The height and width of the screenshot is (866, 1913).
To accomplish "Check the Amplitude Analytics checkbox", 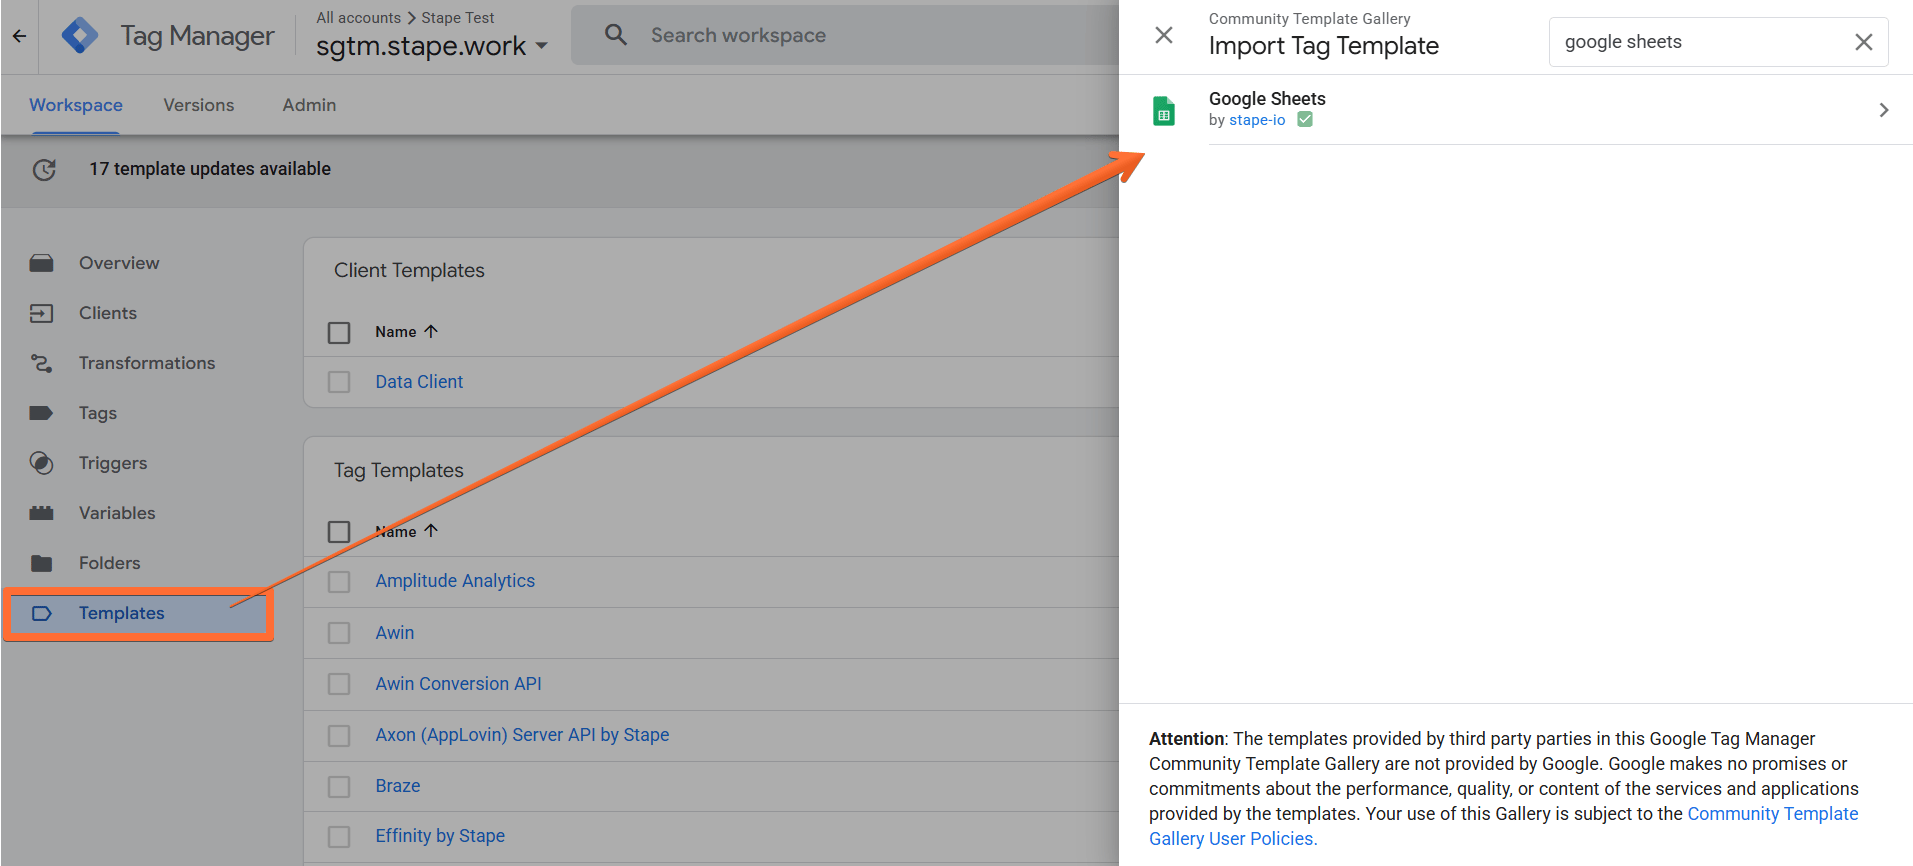I will 339,582.
